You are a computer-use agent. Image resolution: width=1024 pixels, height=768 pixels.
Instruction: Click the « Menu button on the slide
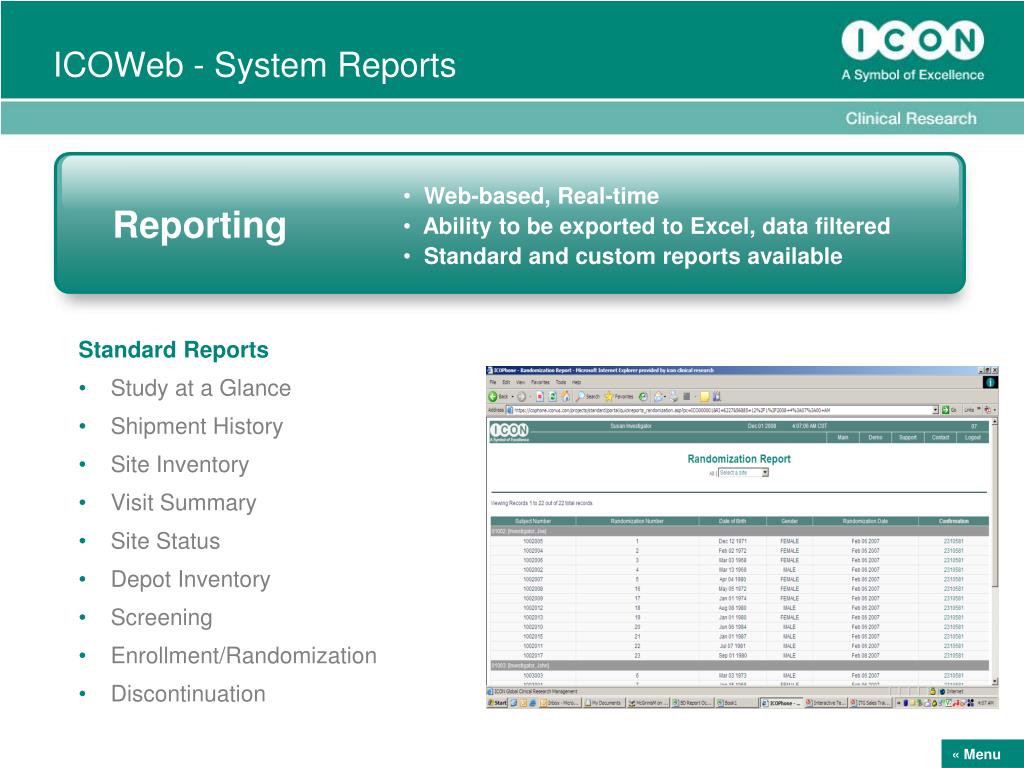982,754
